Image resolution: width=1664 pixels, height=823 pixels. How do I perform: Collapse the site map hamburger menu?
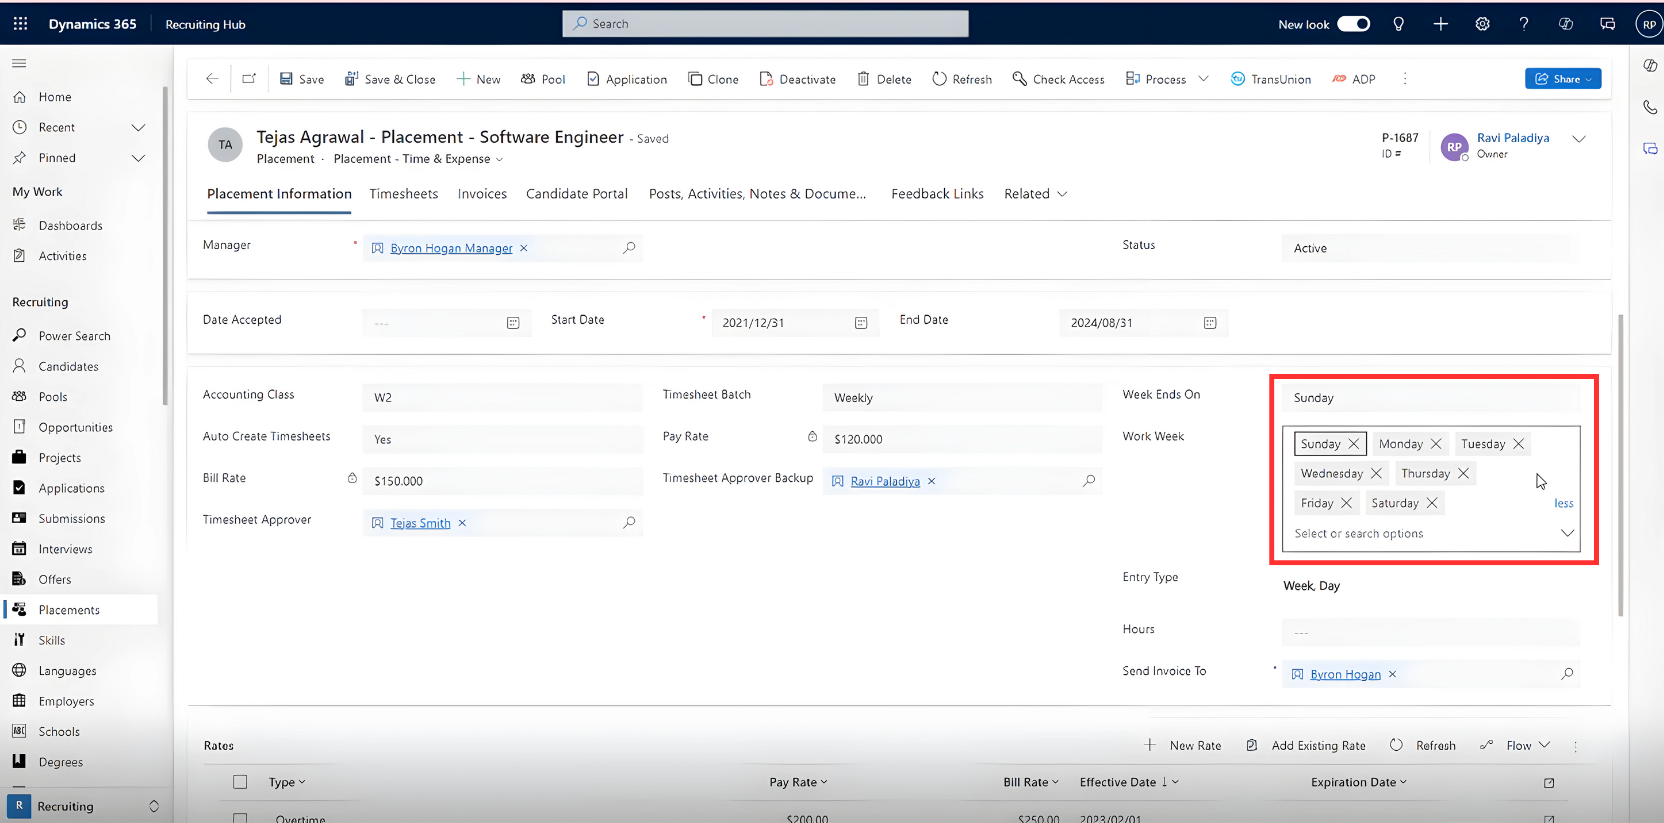tap(19, 63)
